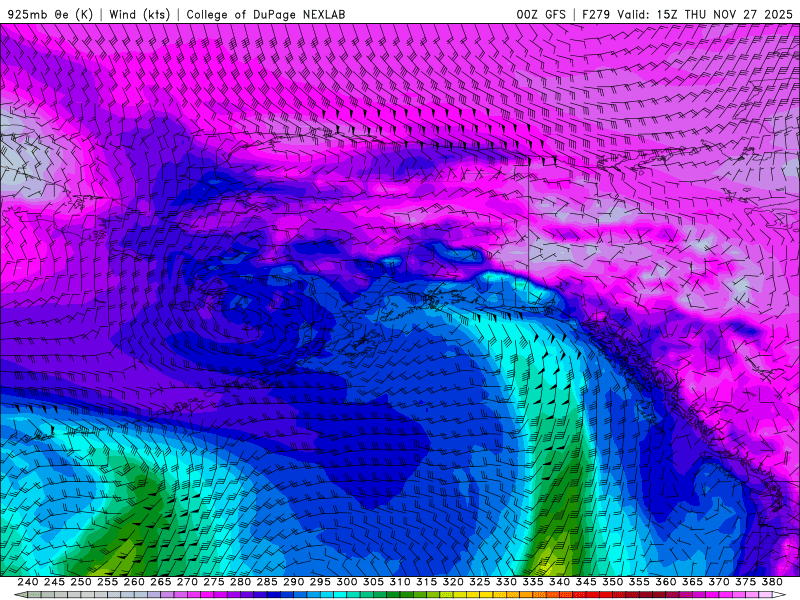
Task: Select the 290 scale label
Action: 293,582
